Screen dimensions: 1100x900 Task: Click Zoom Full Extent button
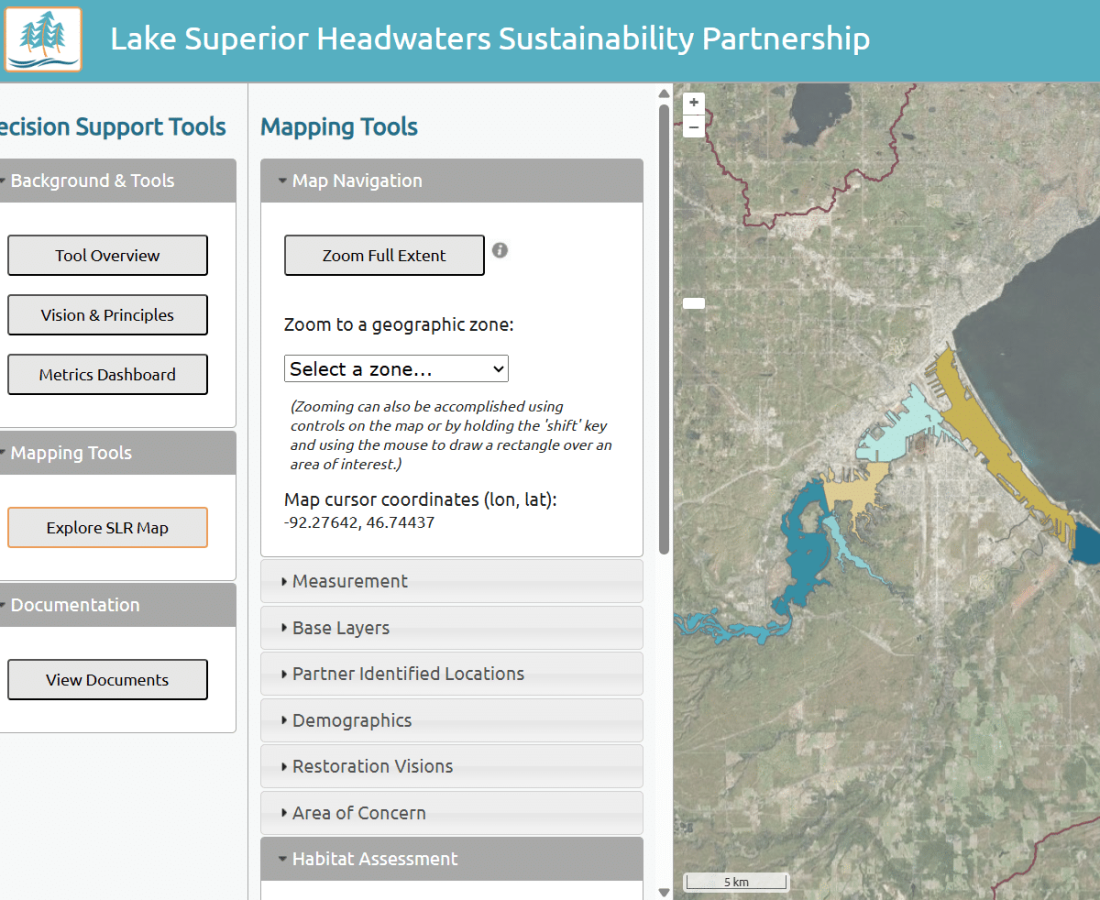(384, 255)
